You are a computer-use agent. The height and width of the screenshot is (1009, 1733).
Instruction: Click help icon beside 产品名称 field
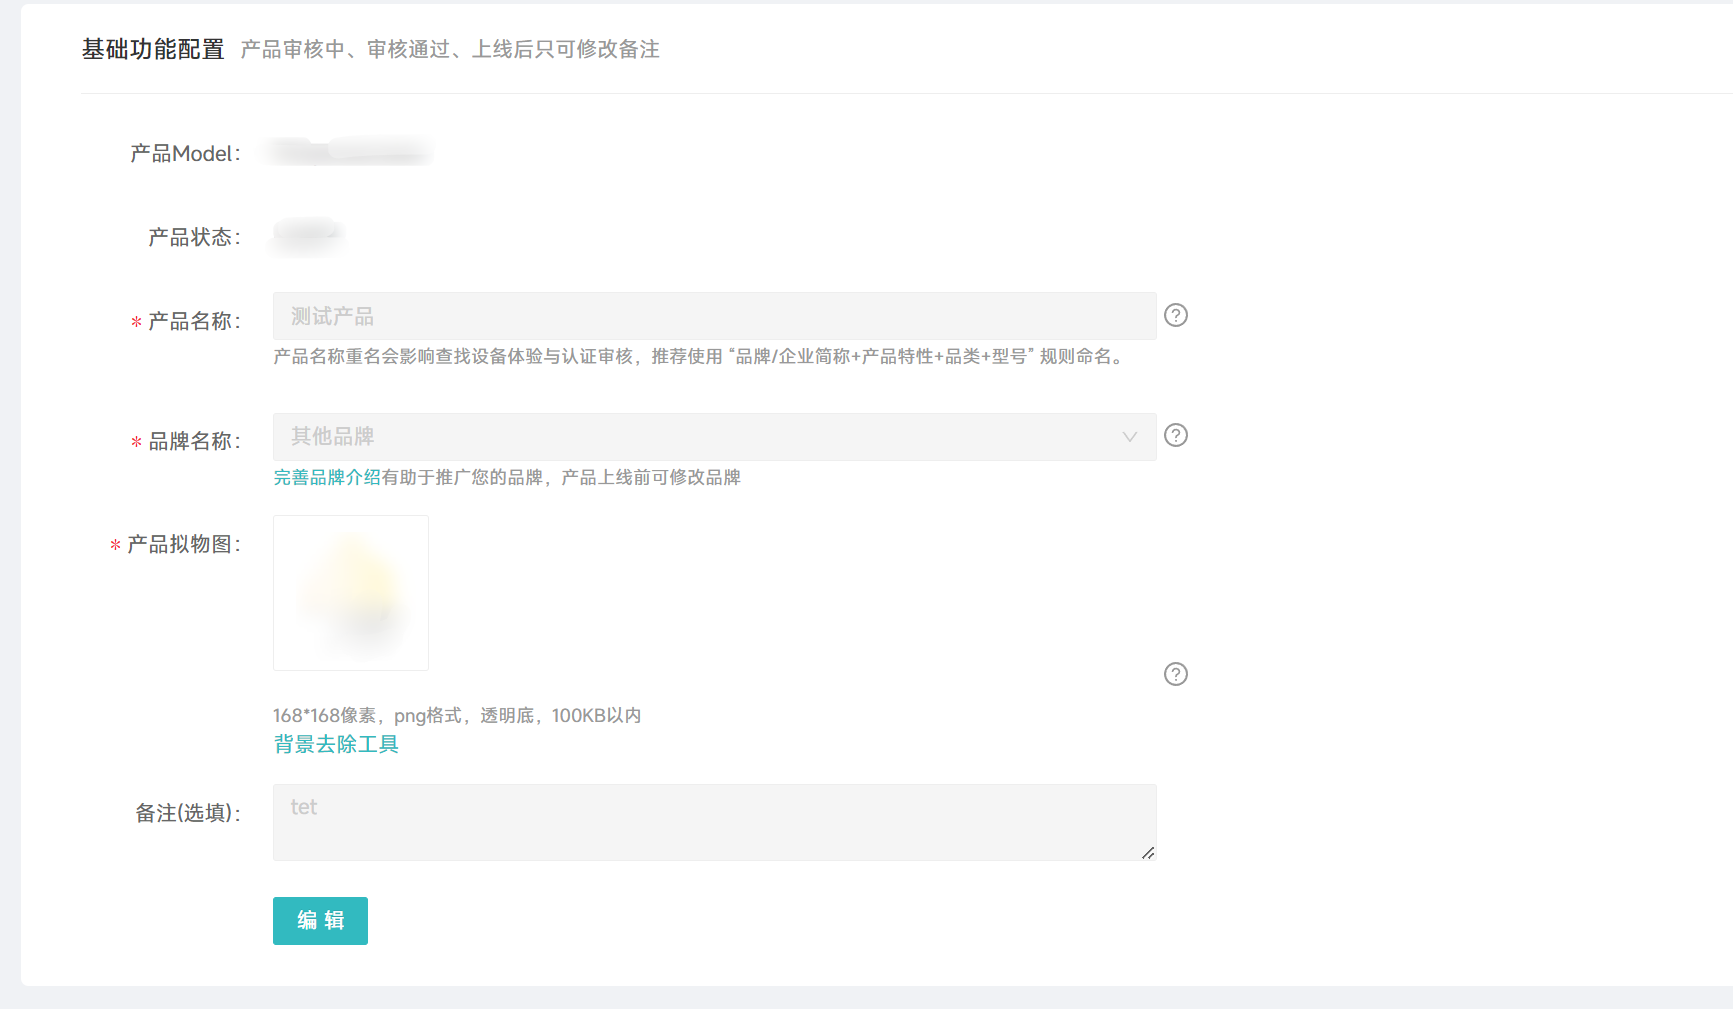click(x=1176, y=315)
